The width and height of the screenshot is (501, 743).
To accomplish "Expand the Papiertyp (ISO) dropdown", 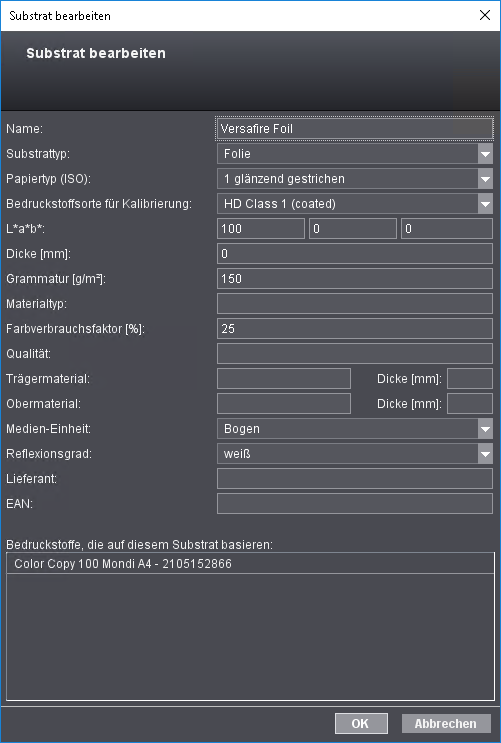I will (x=485, y=179).
